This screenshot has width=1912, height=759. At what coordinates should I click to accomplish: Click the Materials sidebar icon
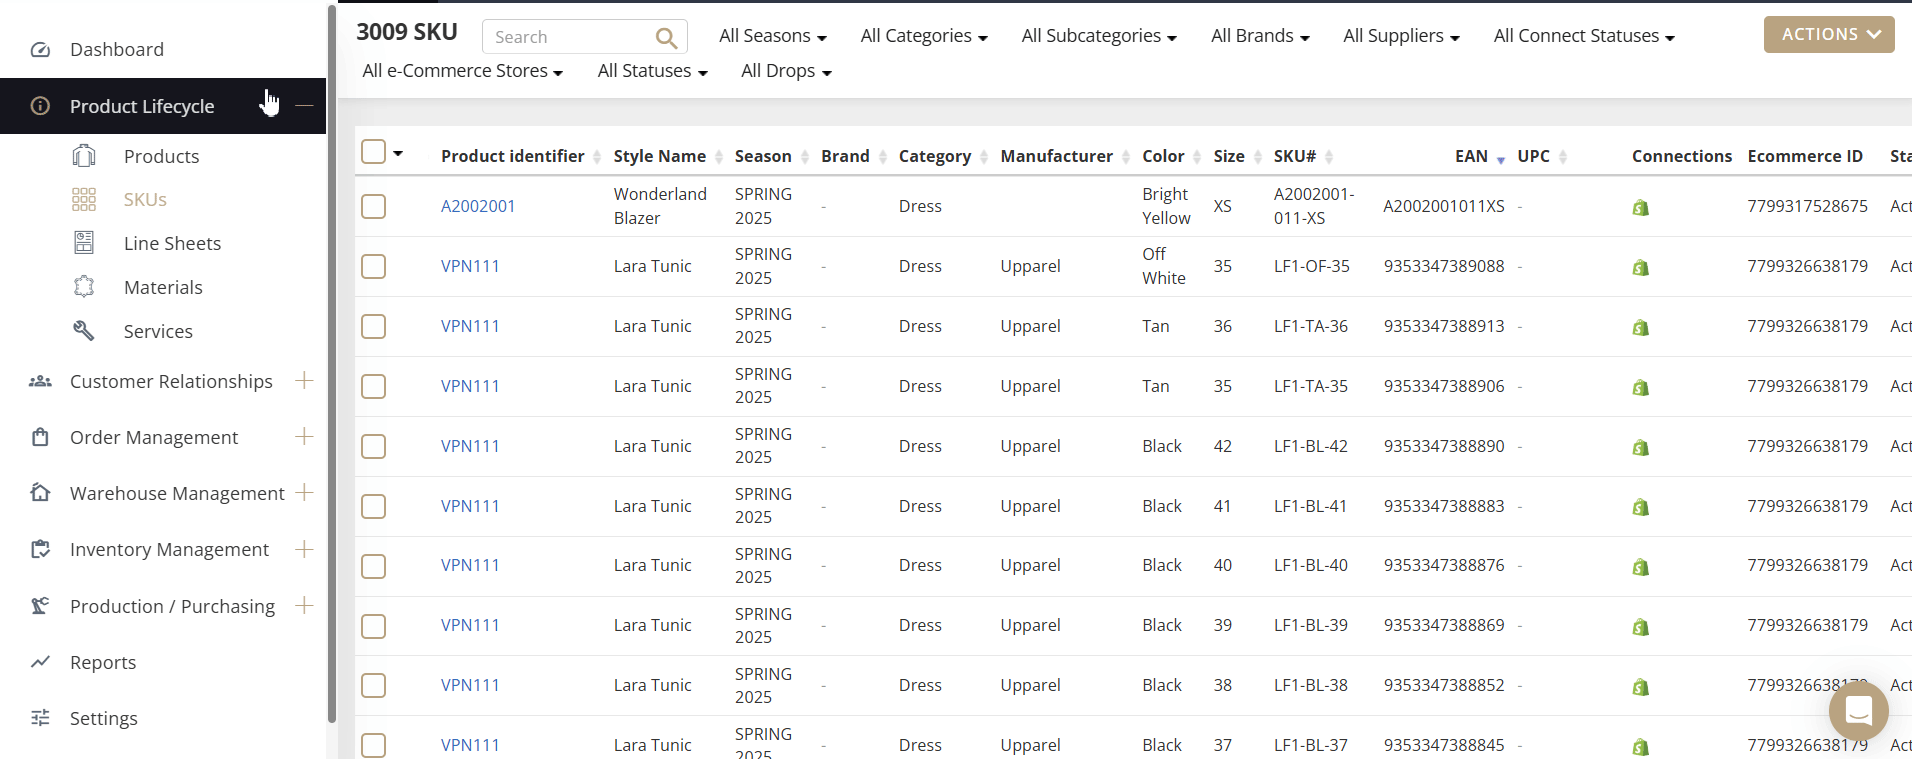tap(84, 287)
